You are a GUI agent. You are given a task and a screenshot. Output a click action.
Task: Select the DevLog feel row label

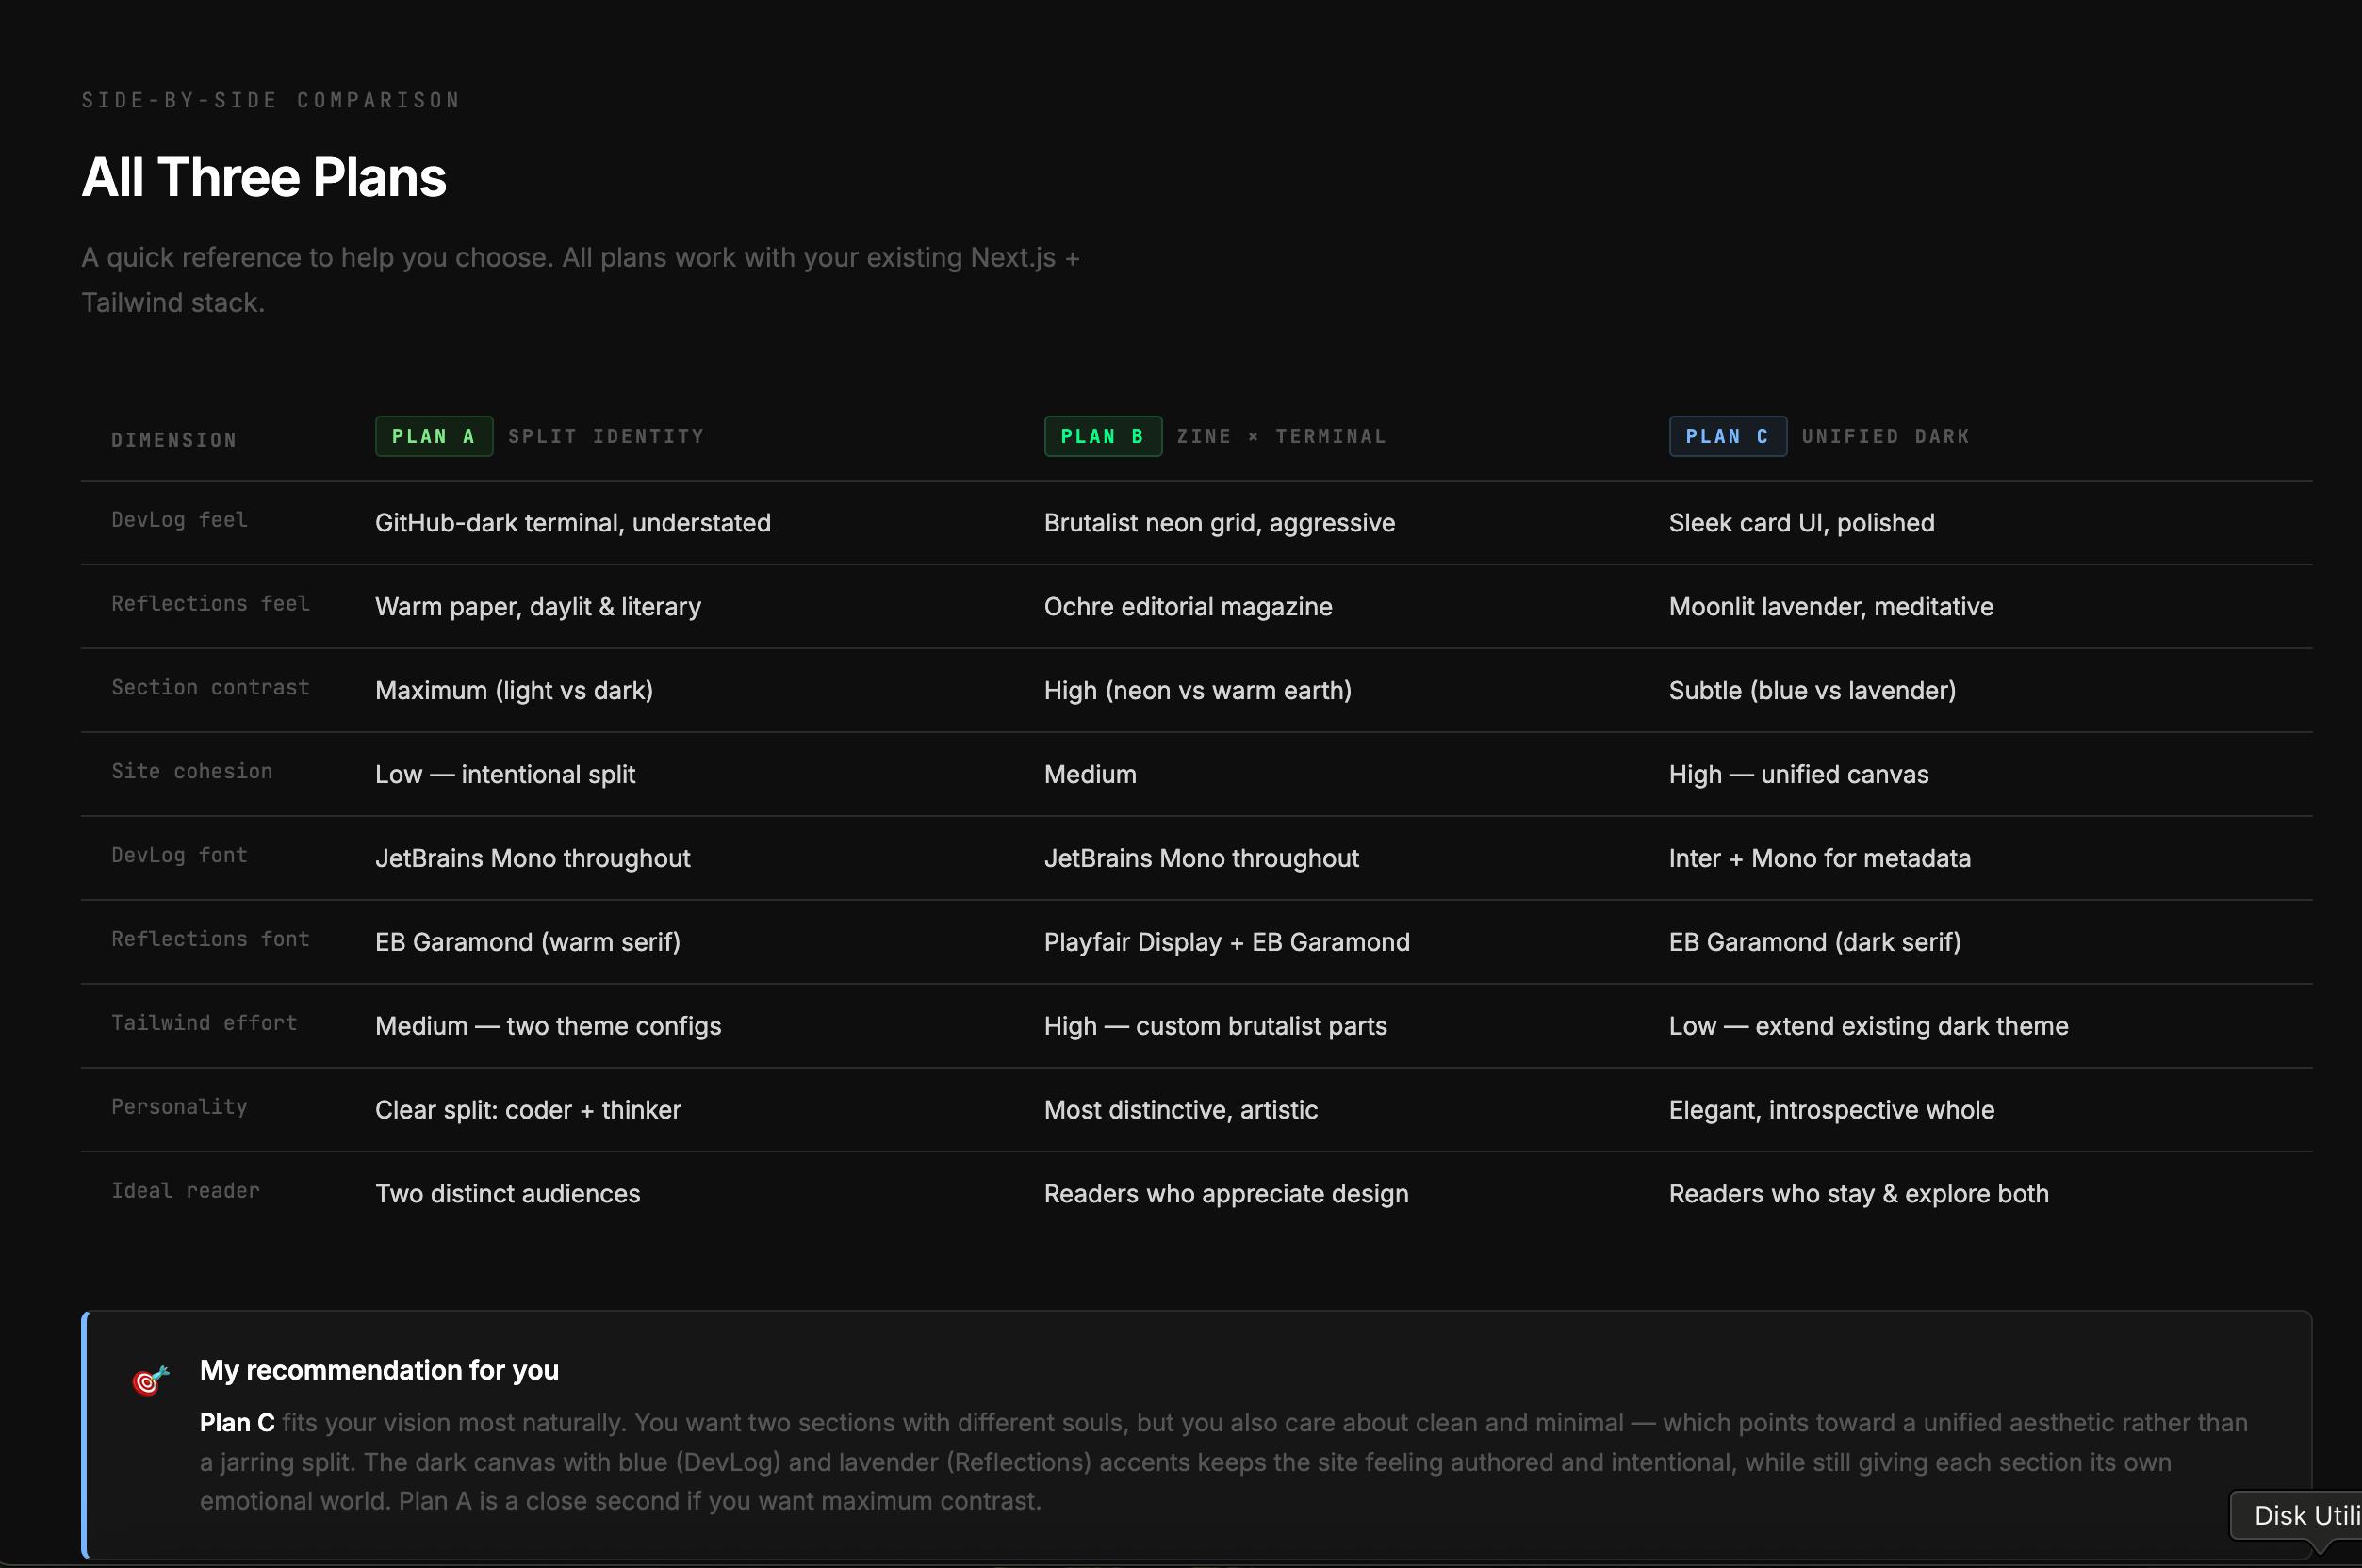[179, 520]
